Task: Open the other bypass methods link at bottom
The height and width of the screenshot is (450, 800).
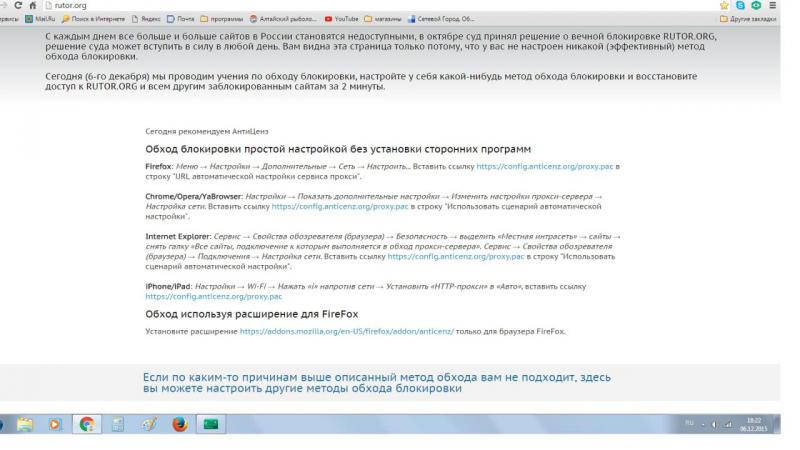Action: pos(377,383)
